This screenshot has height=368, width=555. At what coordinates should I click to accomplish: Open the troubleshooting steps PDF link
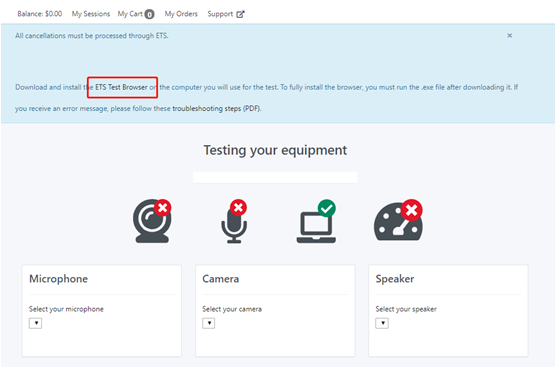pos(216,109)
